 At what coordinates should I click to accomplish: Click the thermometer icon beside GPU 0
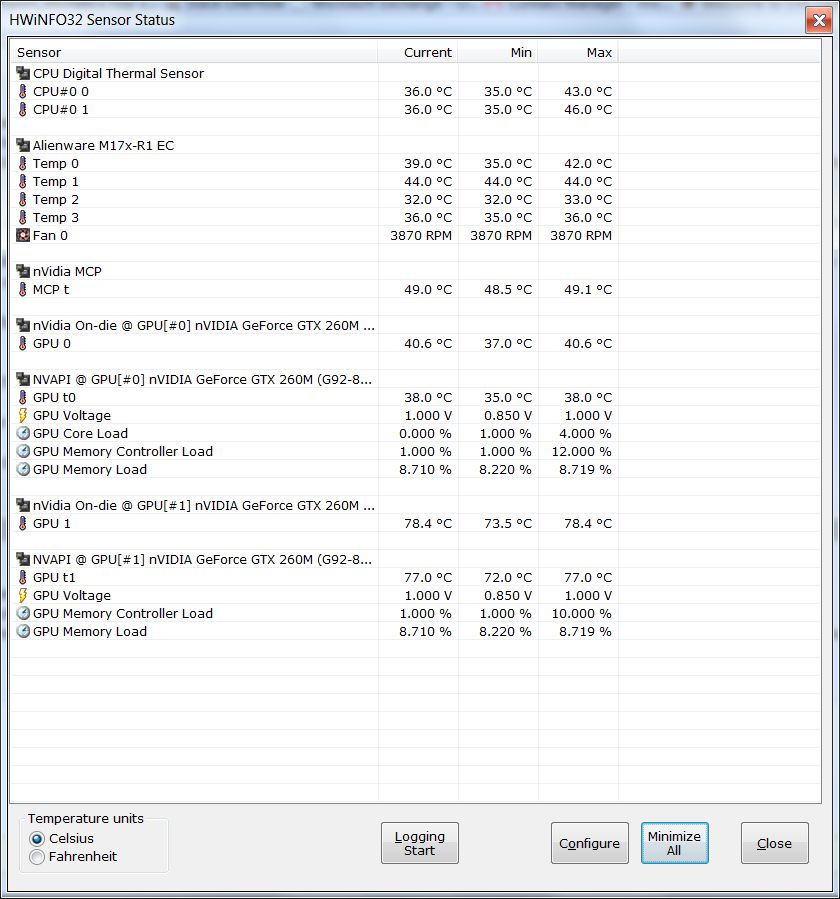(x=23, y=343)
